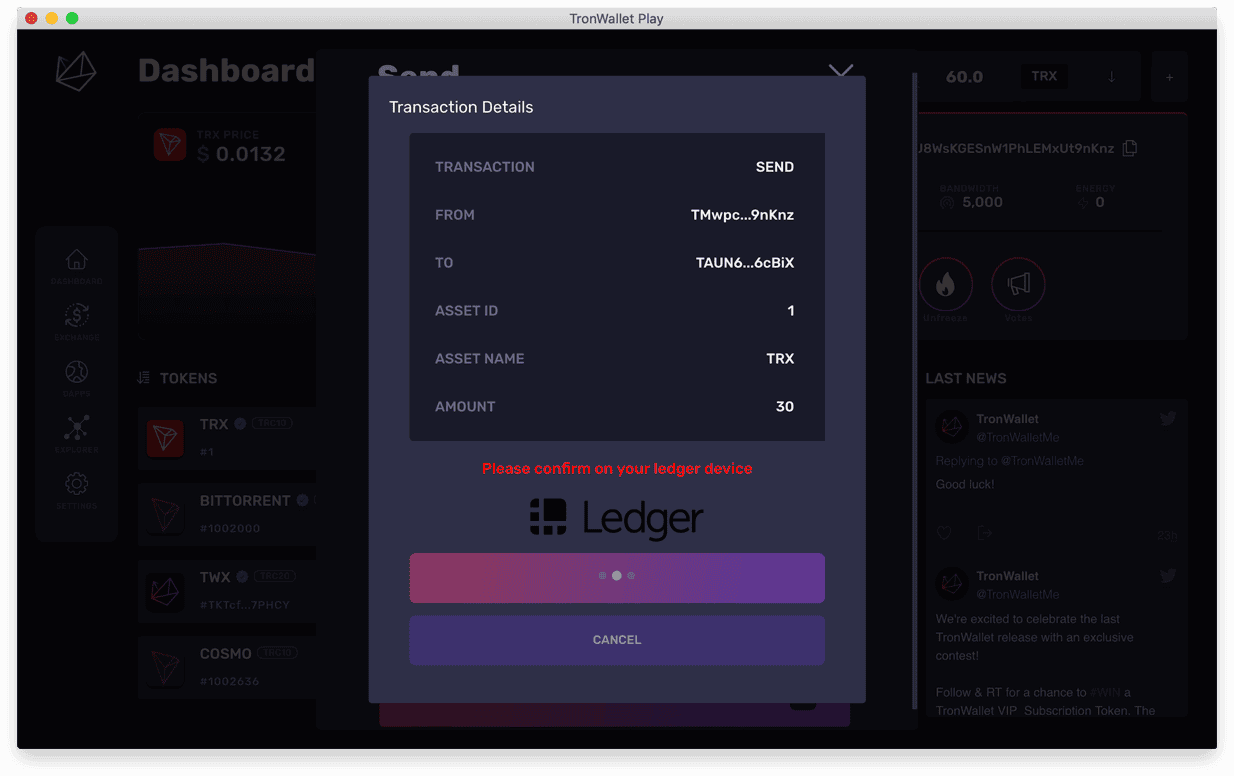Open Settings from the sidebar gear
Image resolution: width=1234 pixels, height=776 pixels.
tap(77, 490)
